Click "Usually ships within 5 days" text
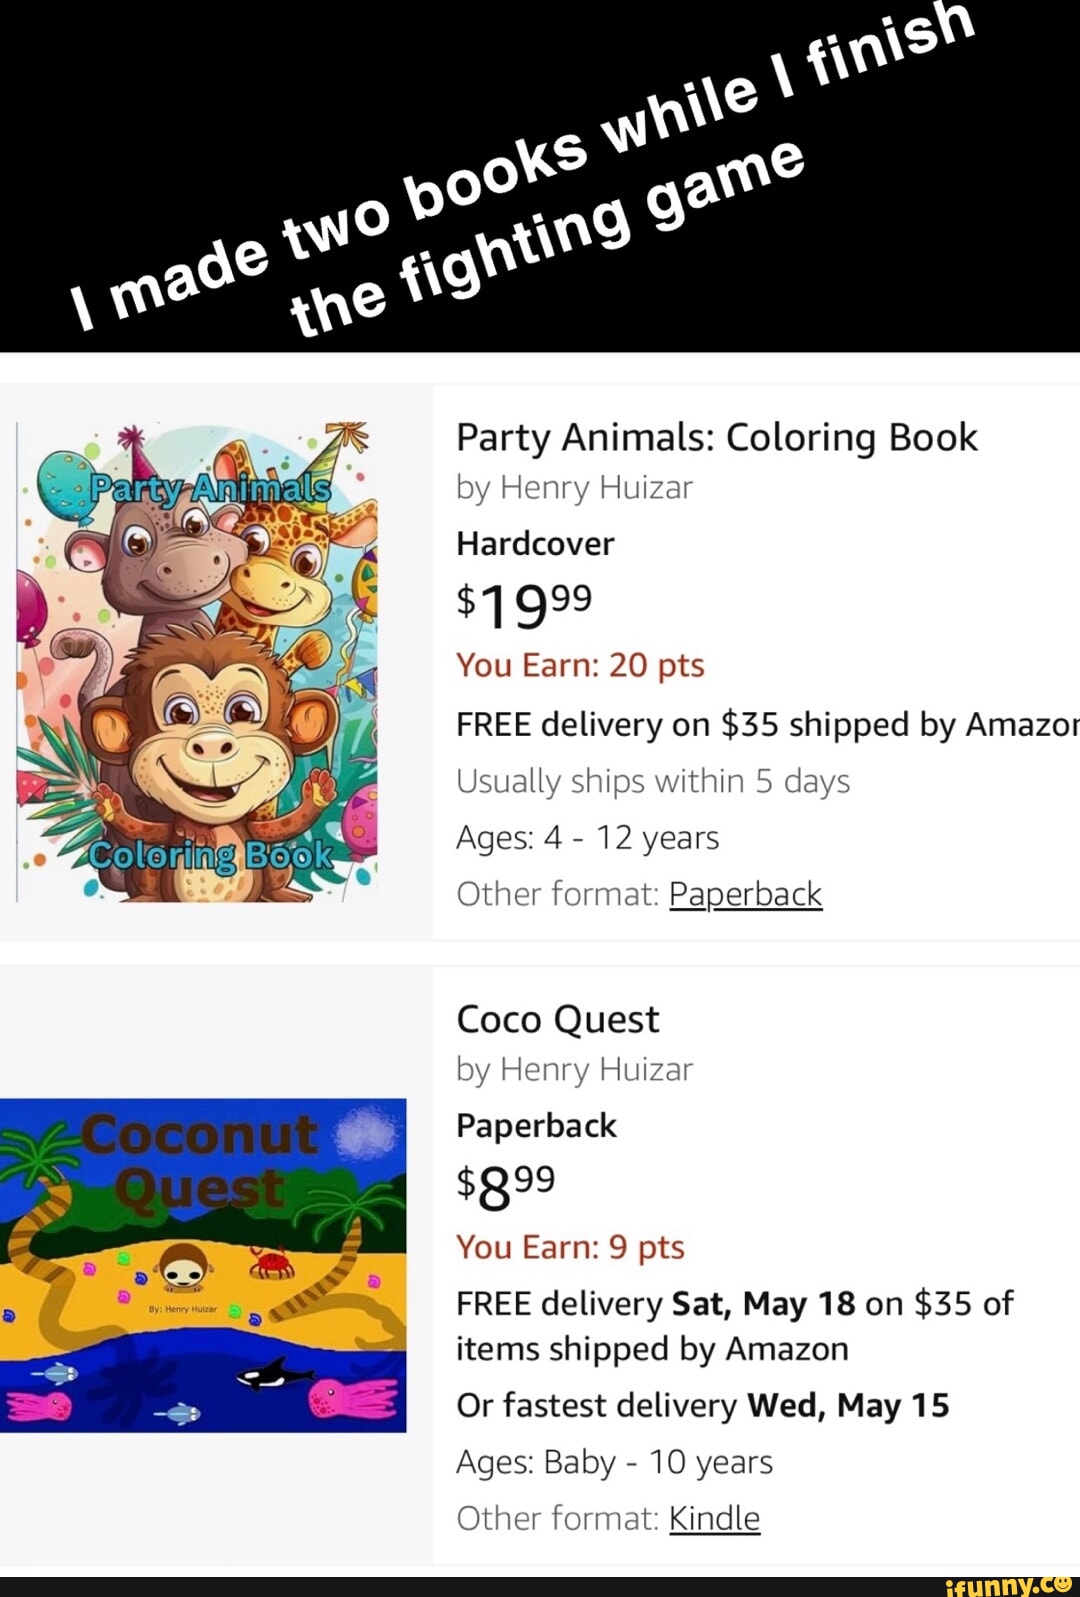 click(x=652, y=781)
